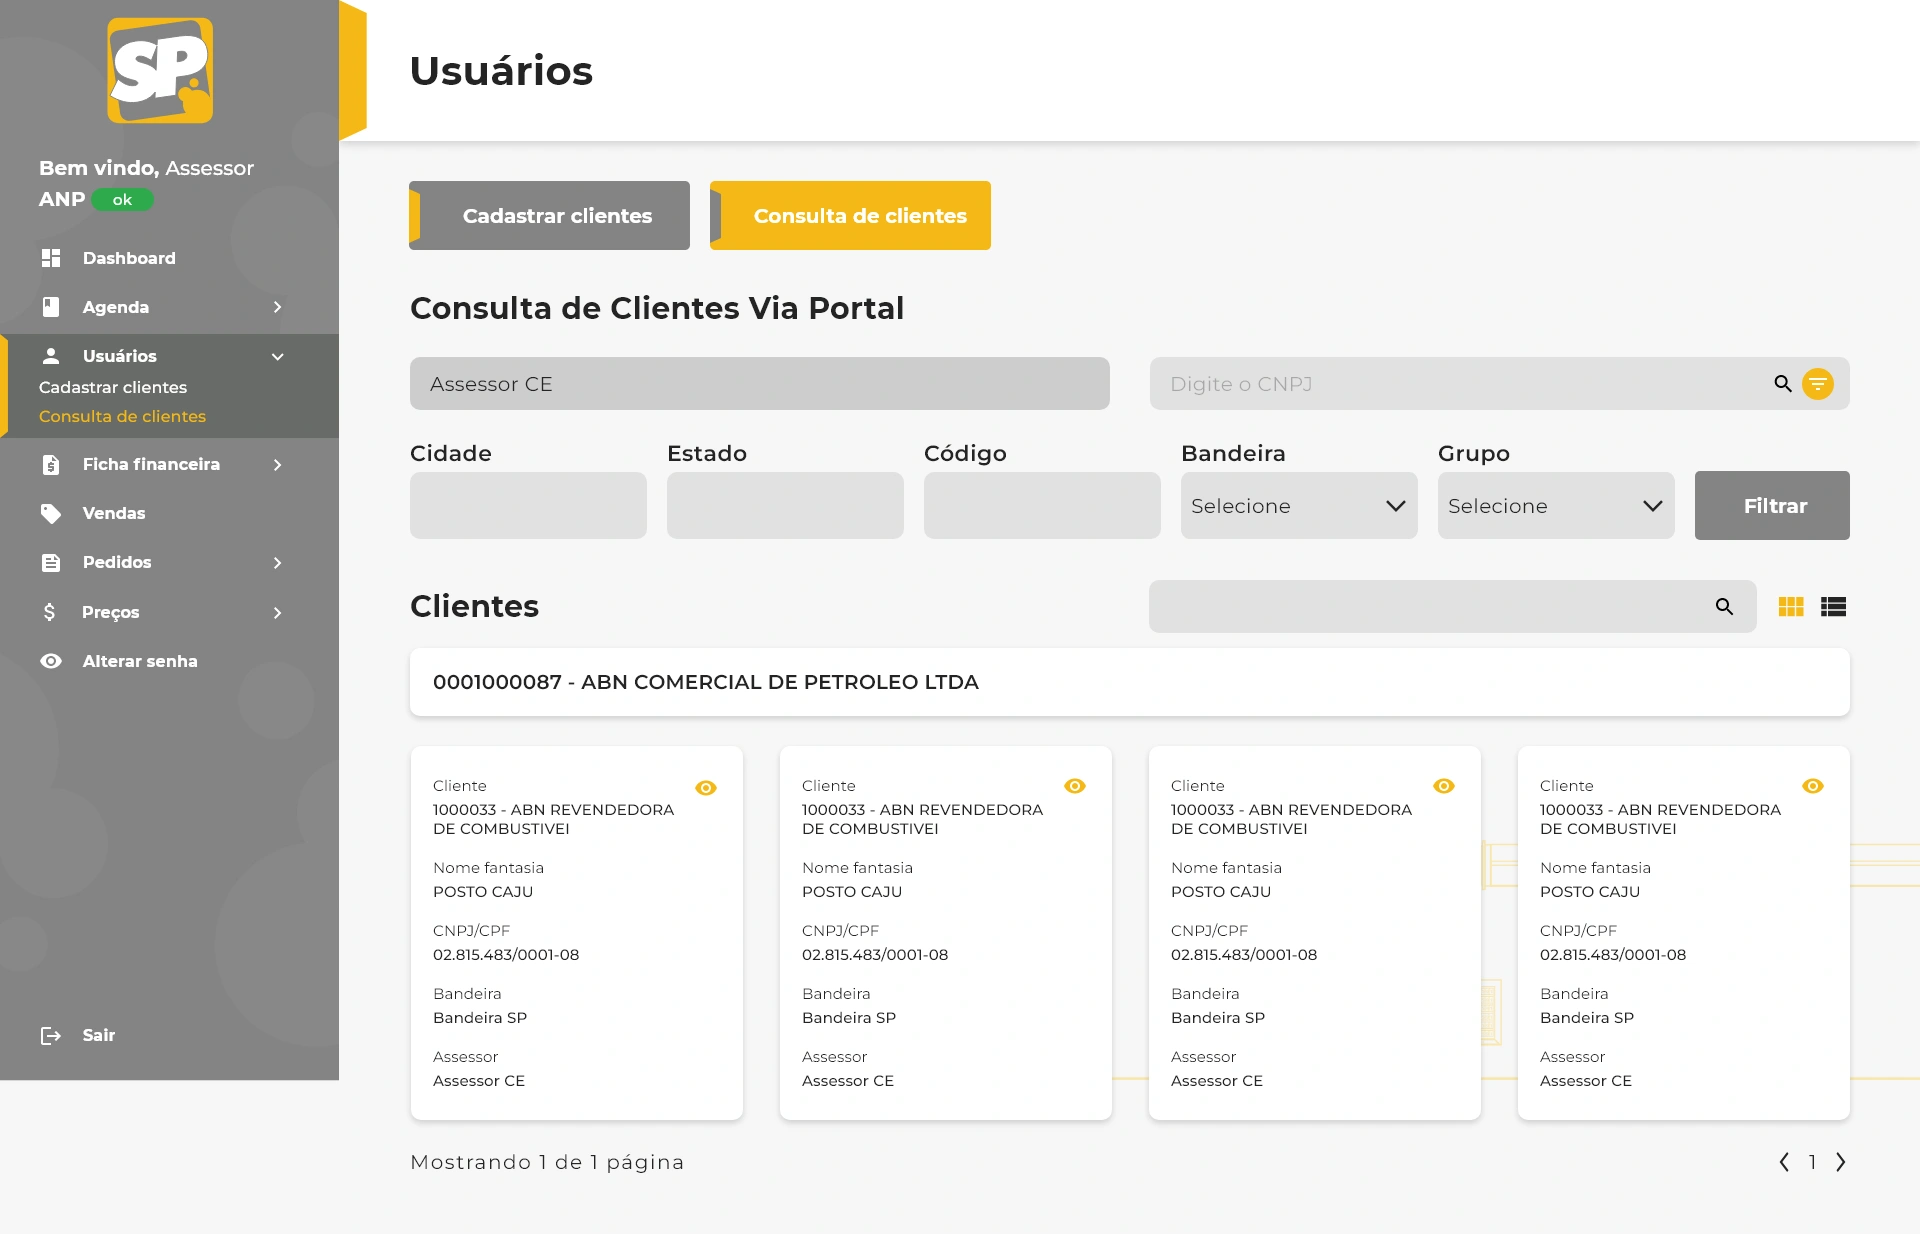
Task: Open Vendas tag icon in sidebar
Action: (51, 514)
